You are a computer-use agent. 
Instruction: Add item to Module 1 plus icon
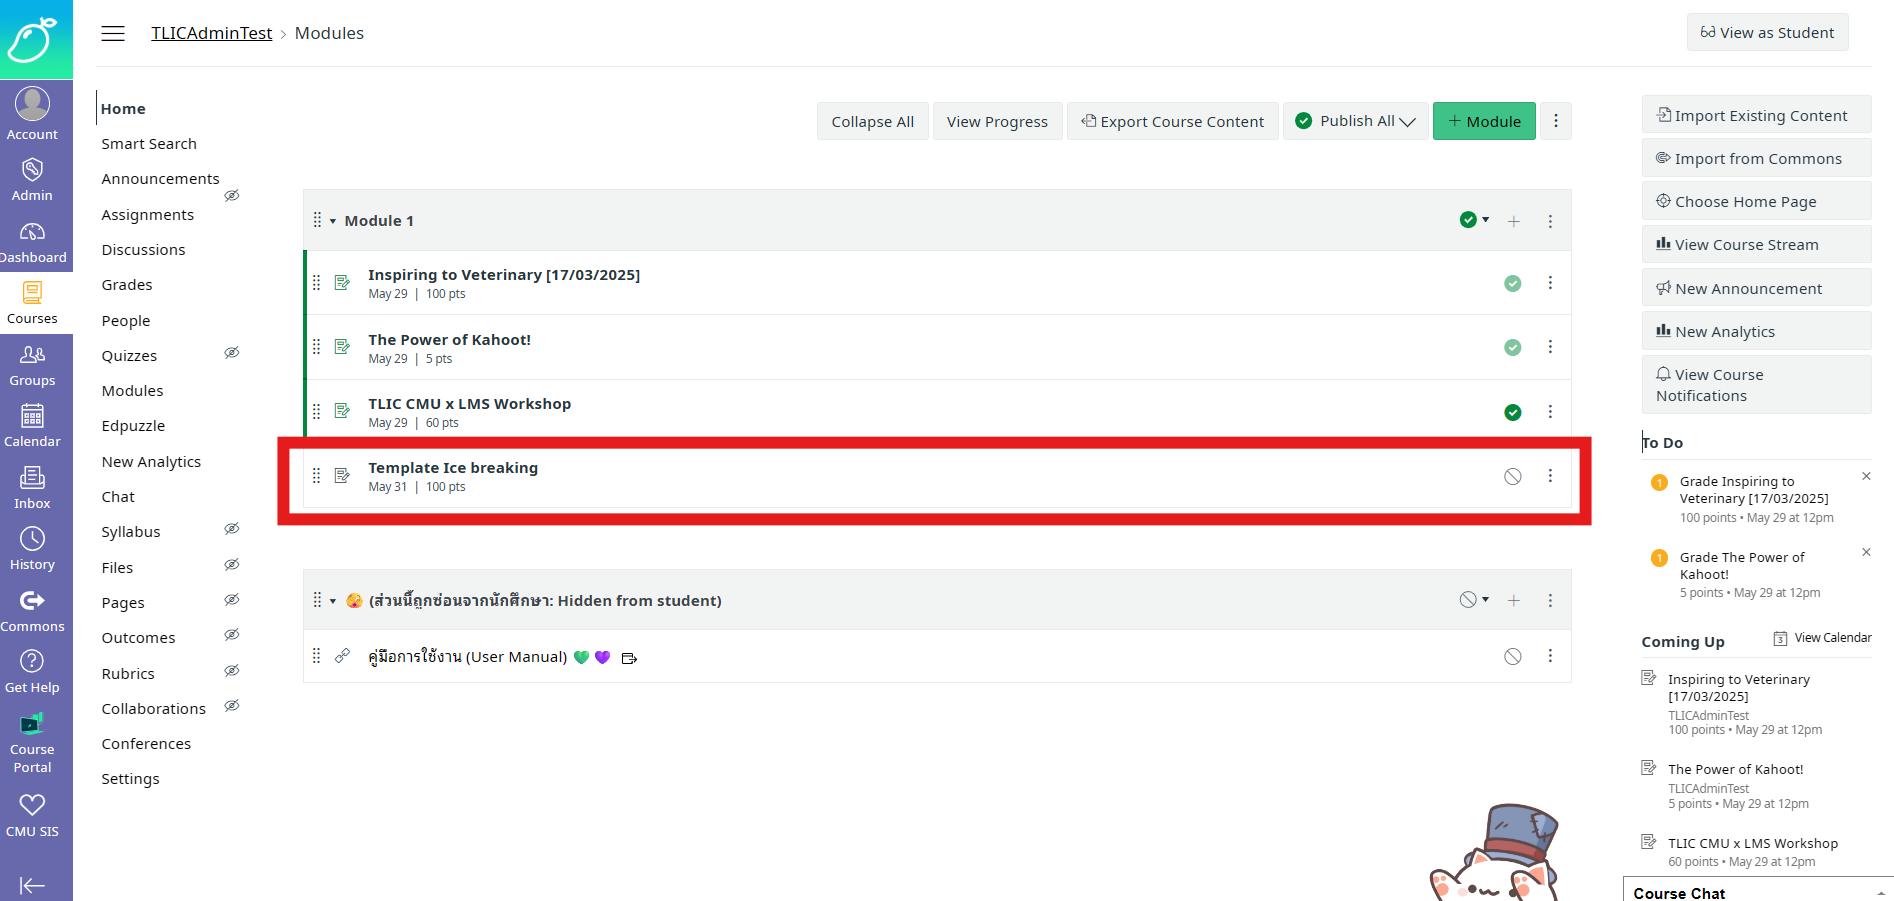click(x=1514, y=221)
